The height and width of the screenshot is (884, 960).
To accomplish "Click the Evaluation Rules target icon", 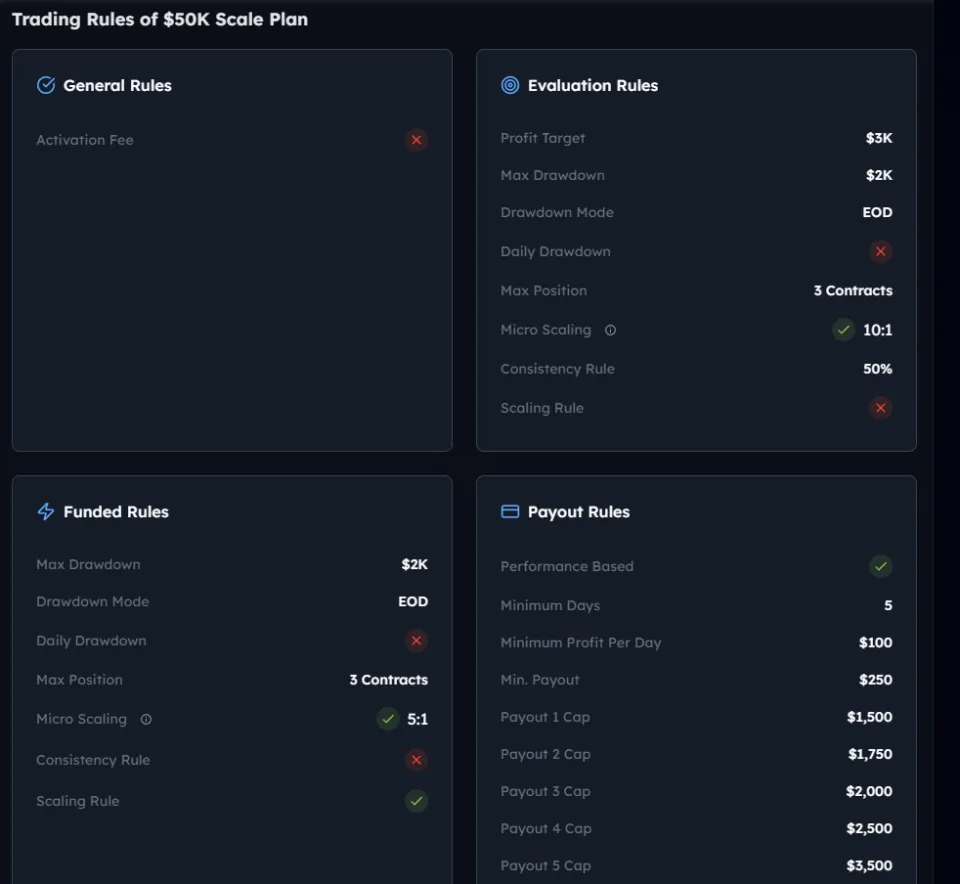I will point(510,85).
